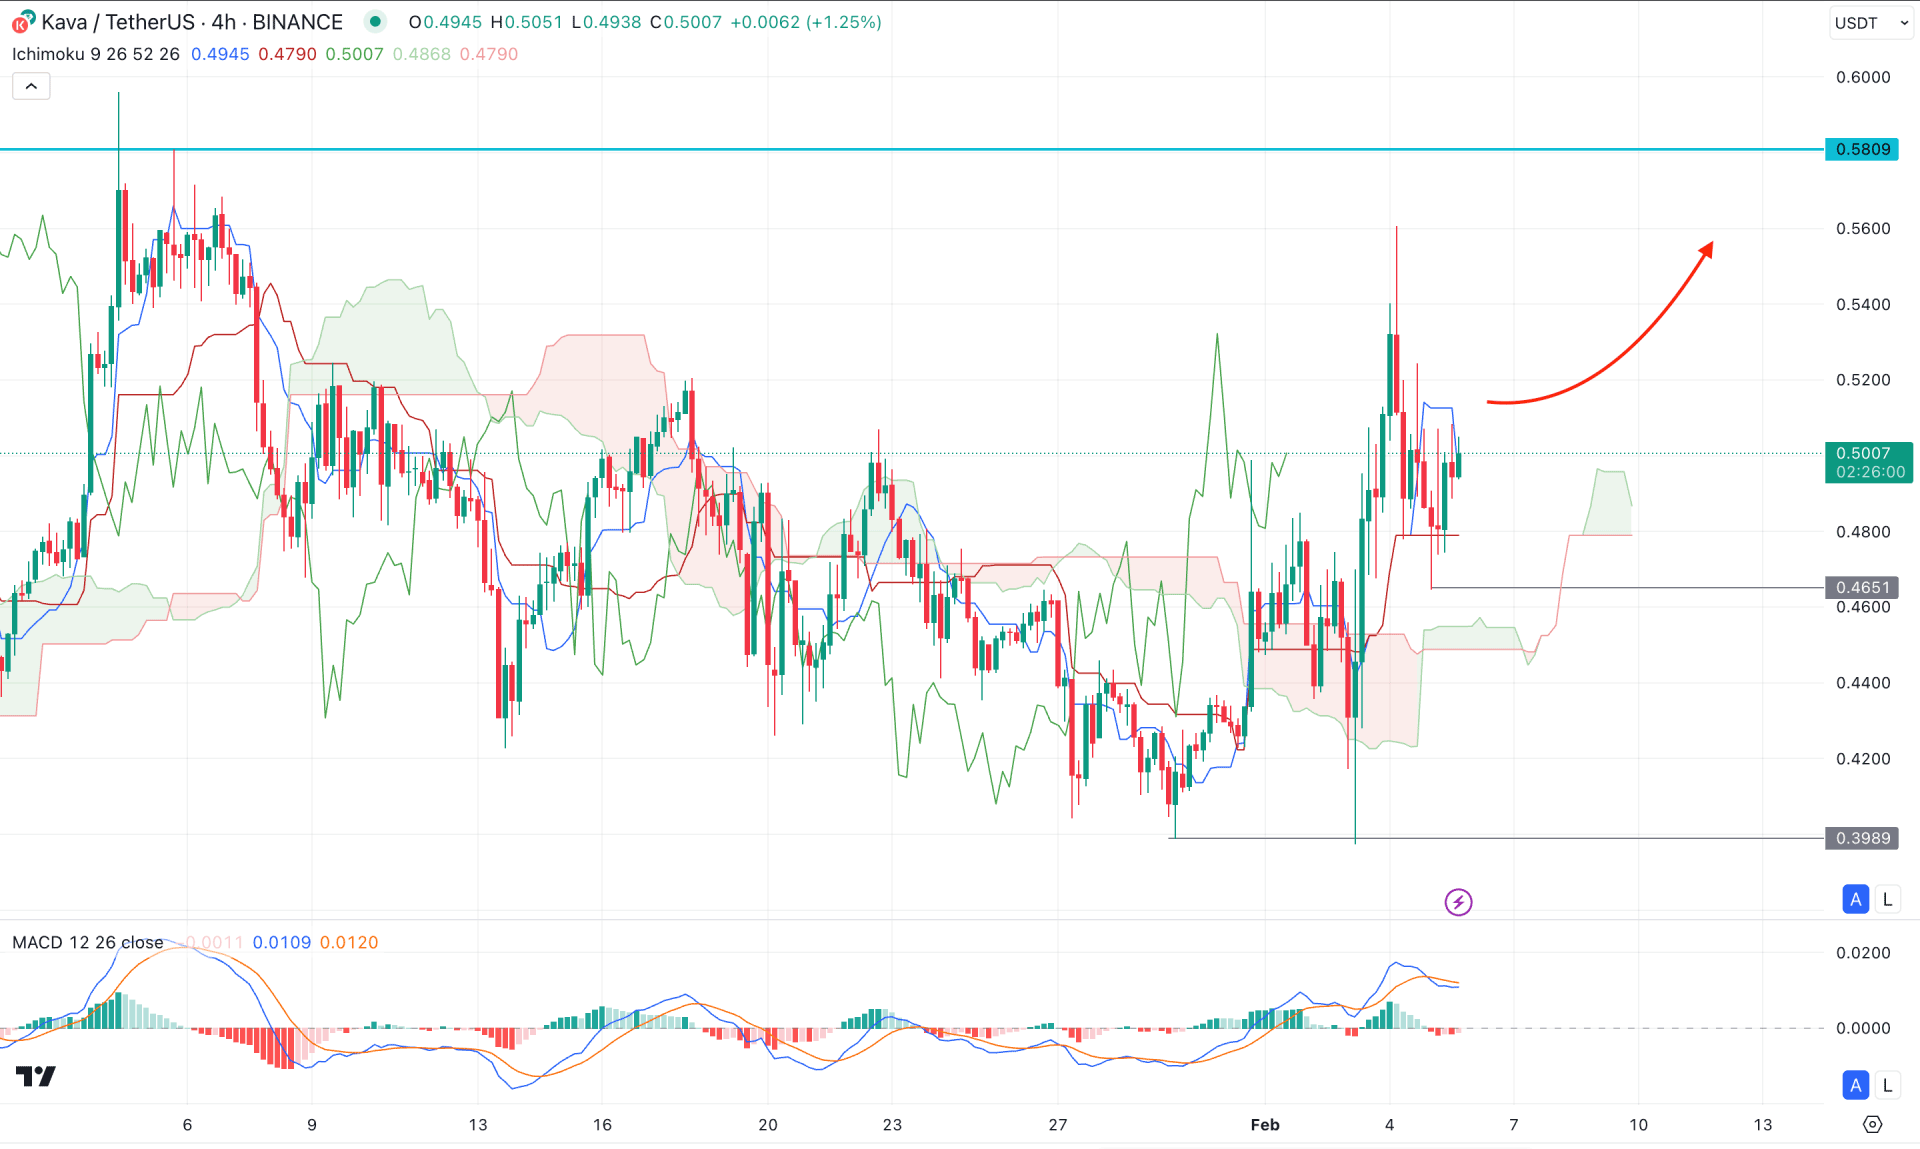The width and height of the screenshot is (1920, 1149).
Task: Click the 0.0200 MACD scale value
Action: coord(1863,953)
